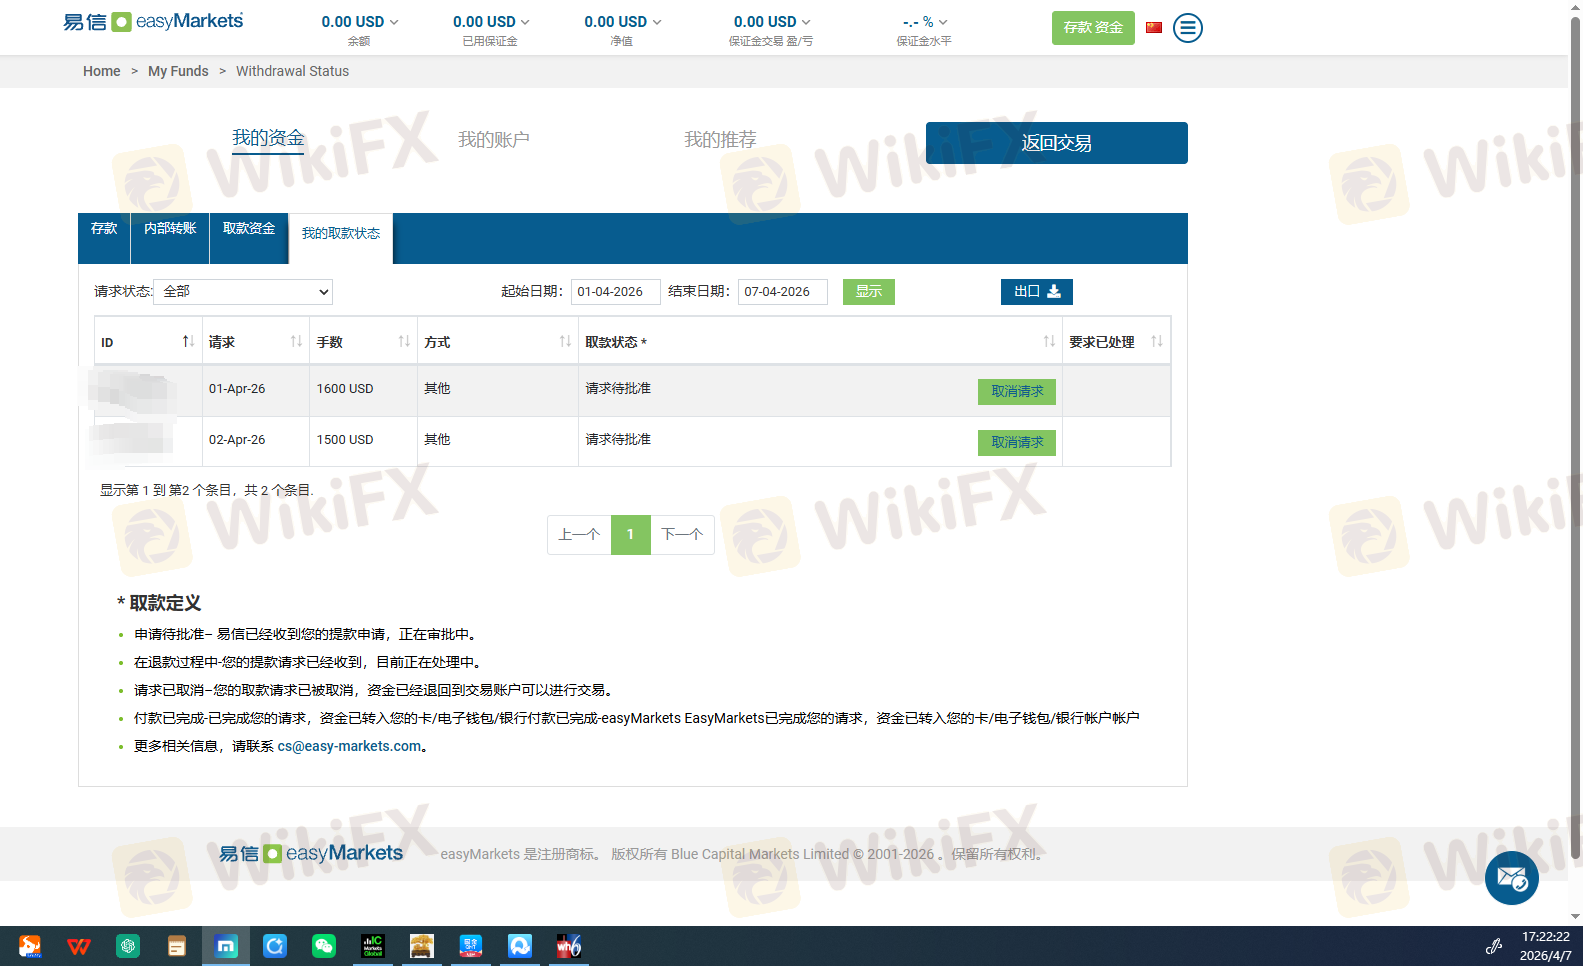The width and height of the screenshot is (1583, 966).
Task: Click the cs@easy-markets.com email link
Action: (x=349, y=746)
